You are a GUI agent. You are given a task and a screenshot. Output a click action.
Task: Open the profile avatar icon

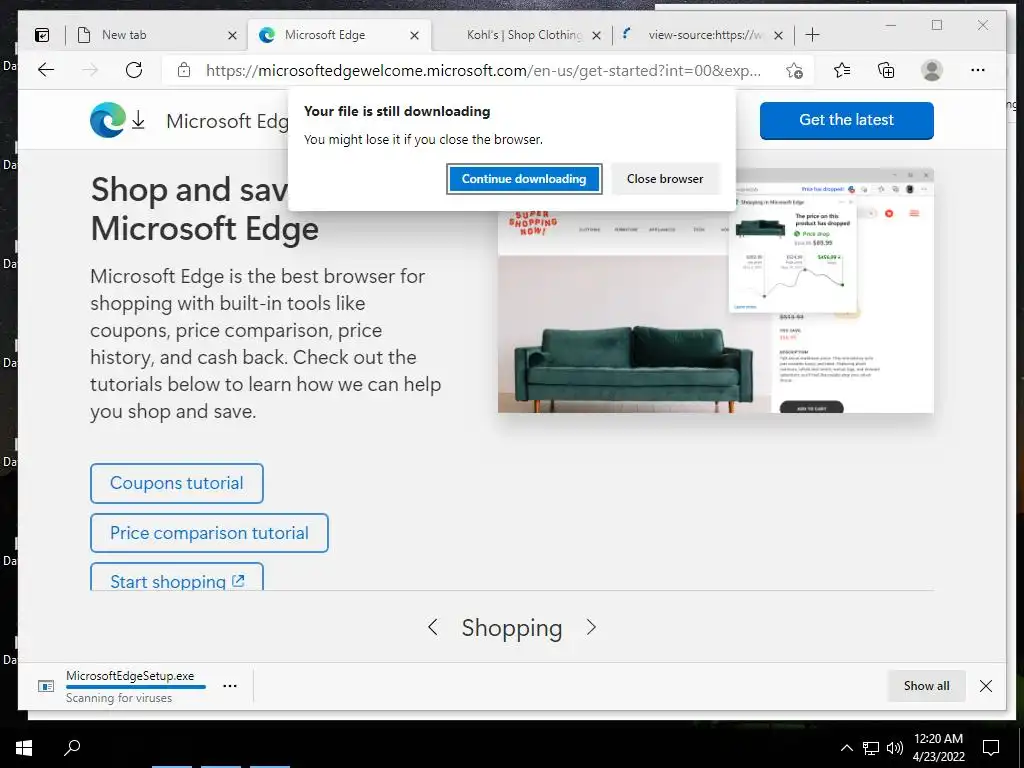[x=932, y=70]
